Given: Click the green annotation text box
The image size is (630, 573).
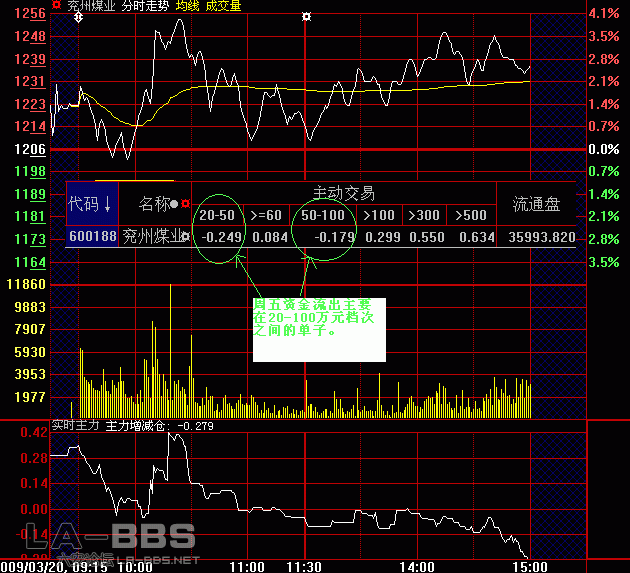Looking at the screenshot, I should pyautogui.click(x=318, y=328).
